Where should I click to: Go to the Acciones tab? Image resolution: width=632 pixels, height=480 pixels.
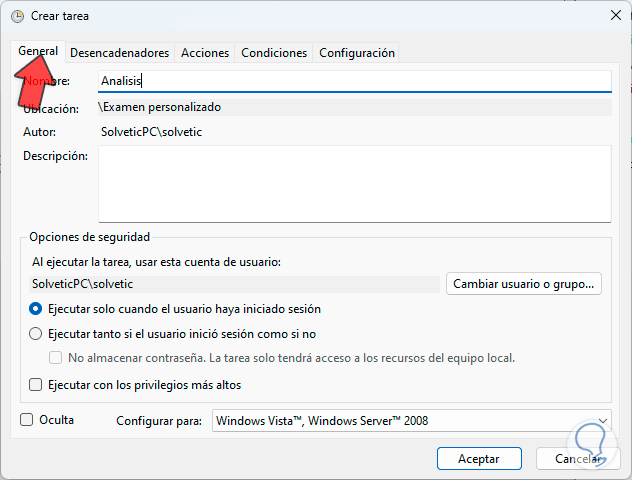pos(205,53)
